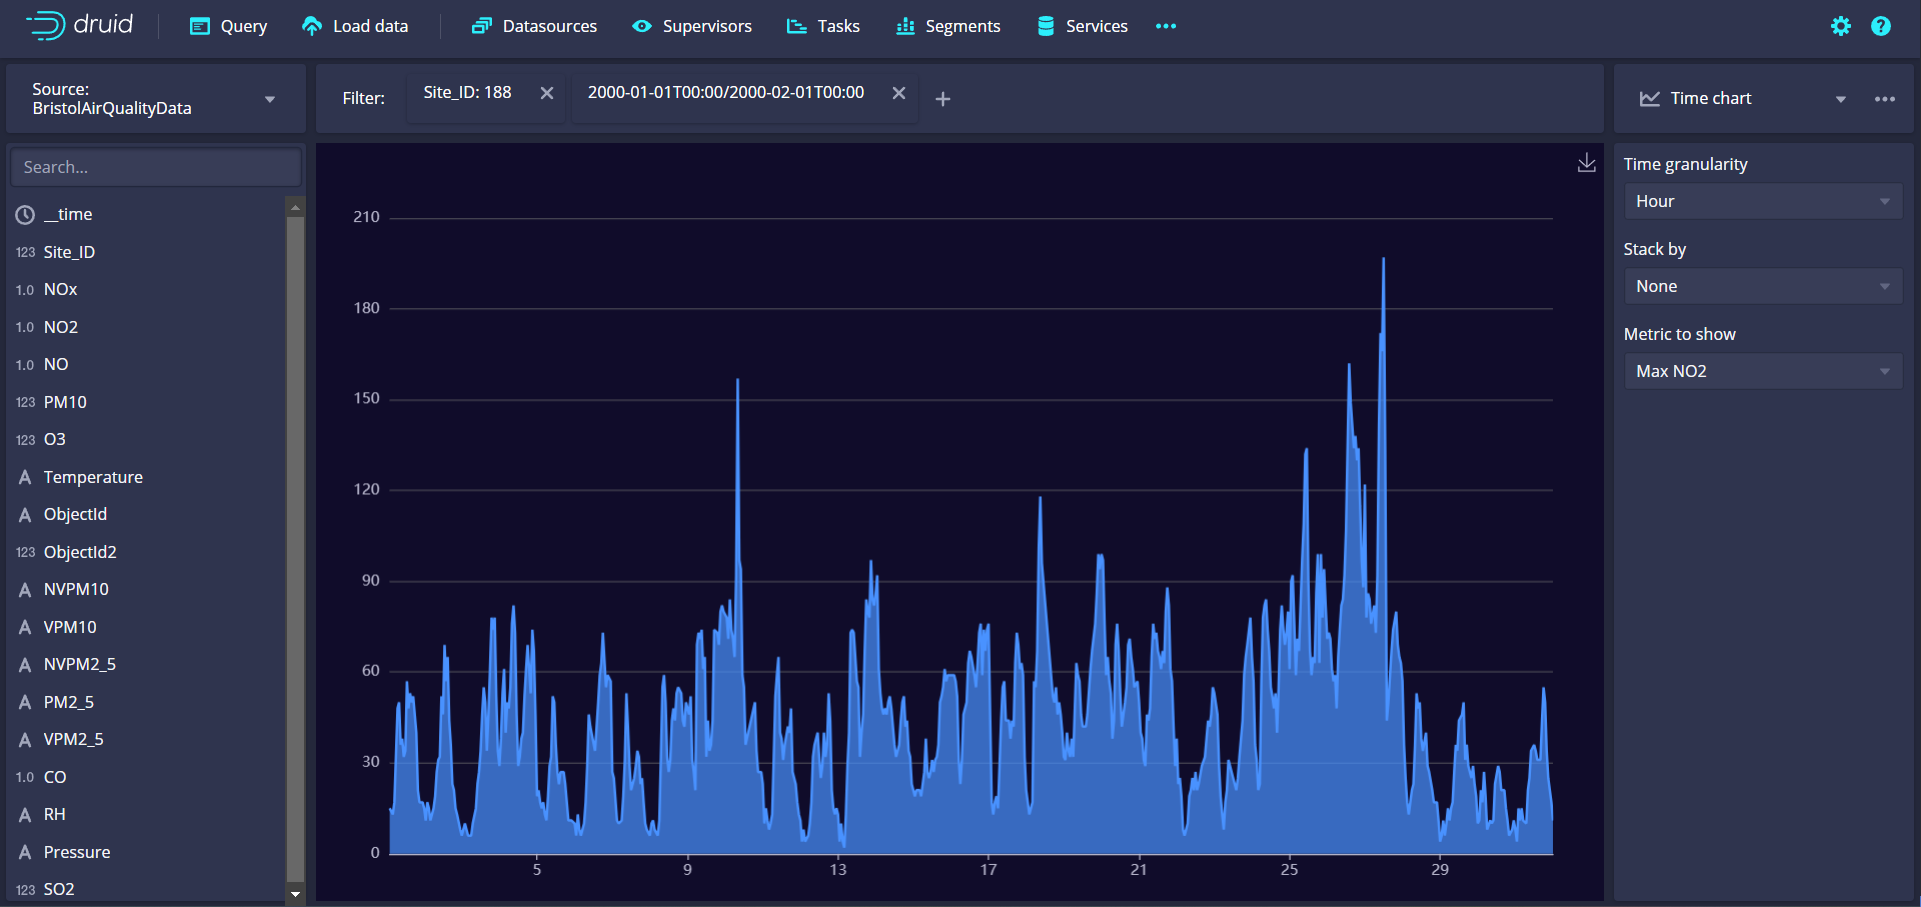Open the Query view
The height and width of the screenshot is (907, 1921).
(x=228, y=26)
